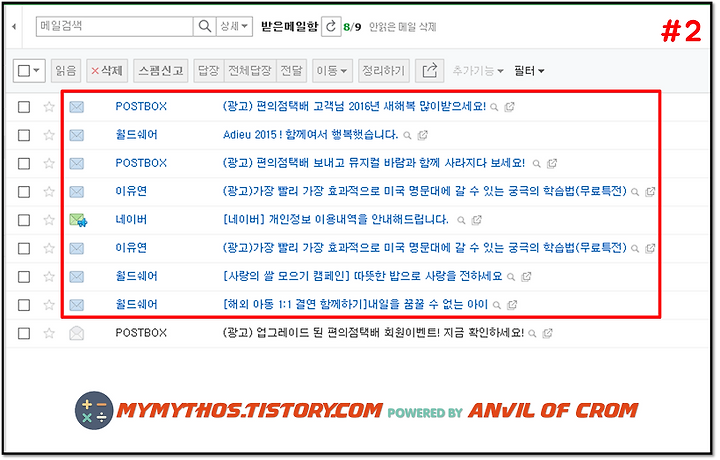Click envelope icon of 새해복 많이받으세요 mail
This screenshot has width=720, height=460.
77,107
